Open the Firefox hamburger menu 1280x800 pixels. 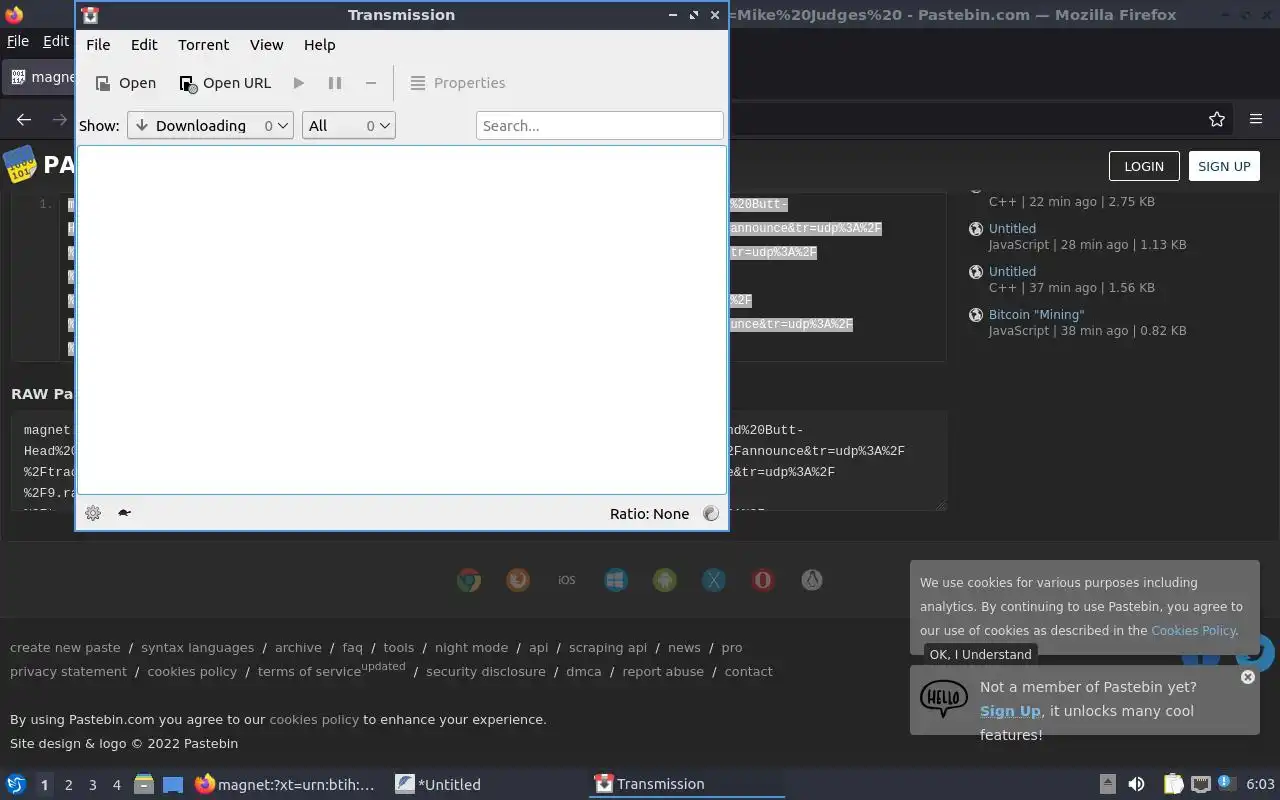click(x=1256, y=119)
